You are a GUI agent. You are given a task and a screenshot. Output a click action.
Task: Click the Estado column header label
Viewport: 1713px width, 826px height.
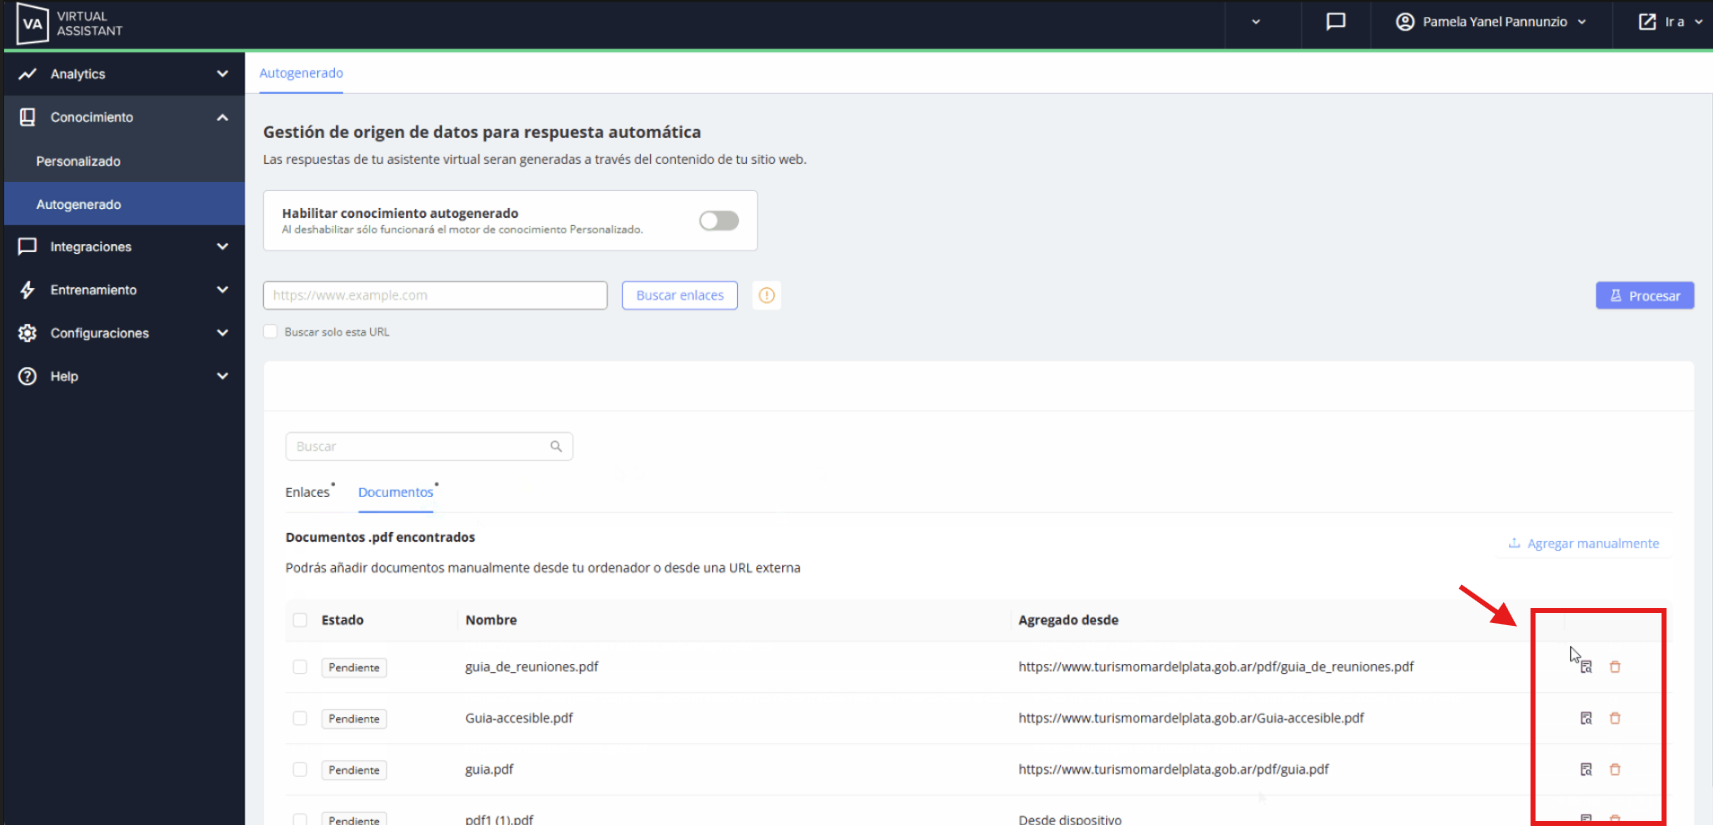pos(342,620)
